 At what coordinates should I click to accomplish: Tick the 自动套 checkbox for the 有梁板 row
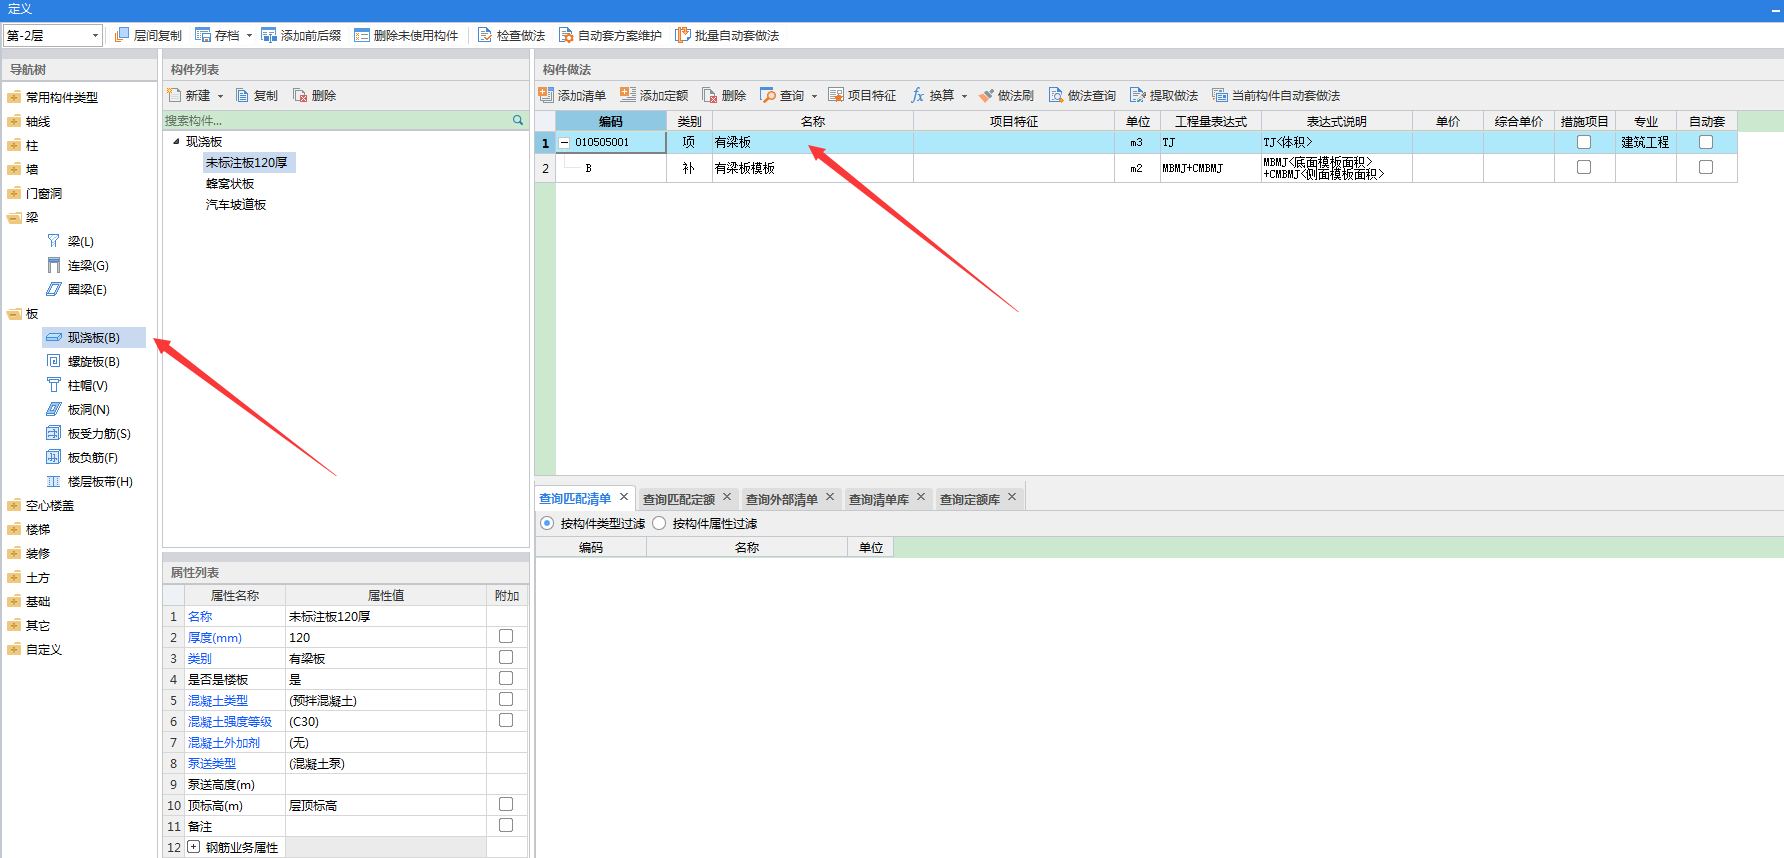1706,142
